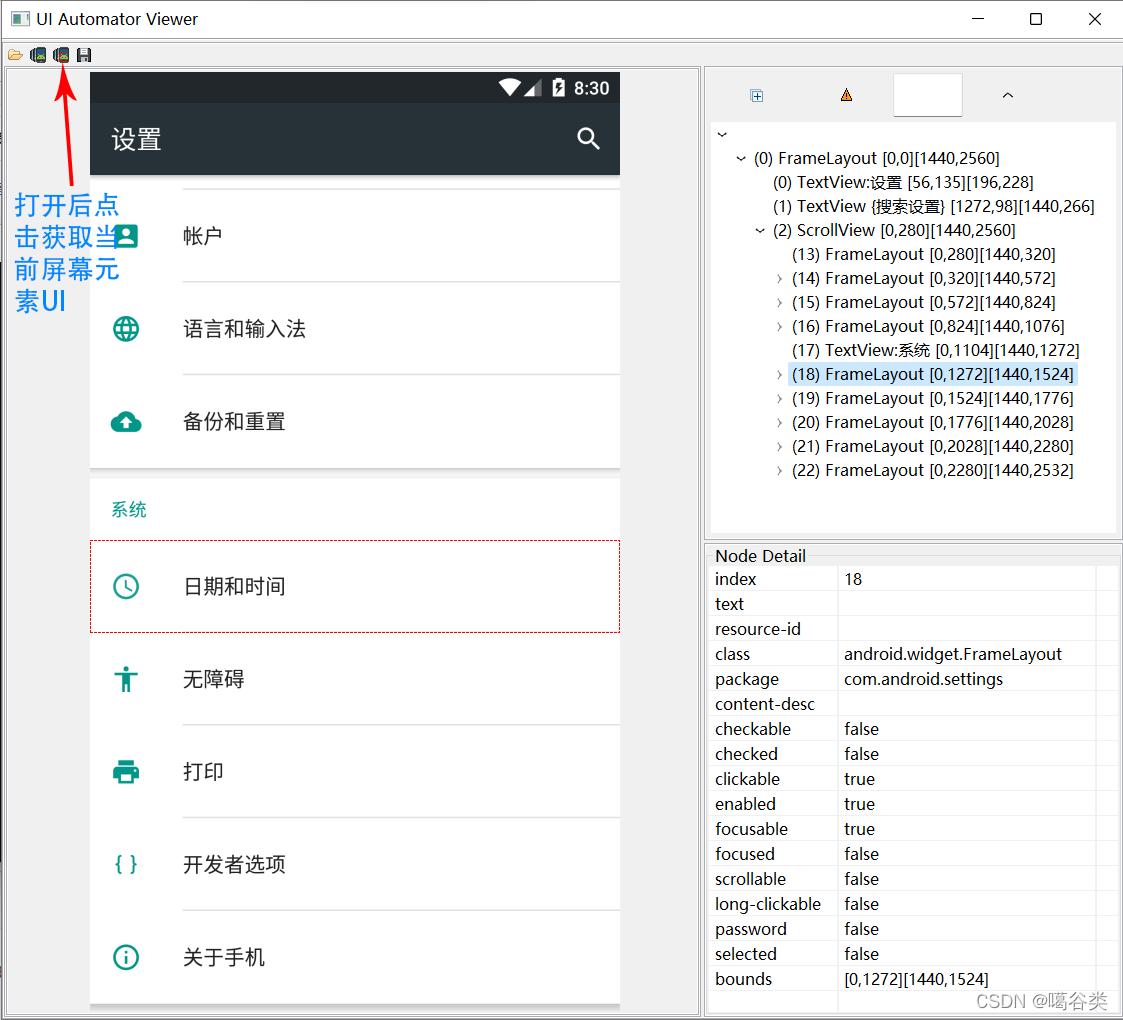The width and height of the screenshot is (1123, 1020).
Task: Click the 系统 section header
Action: point(129,510)
